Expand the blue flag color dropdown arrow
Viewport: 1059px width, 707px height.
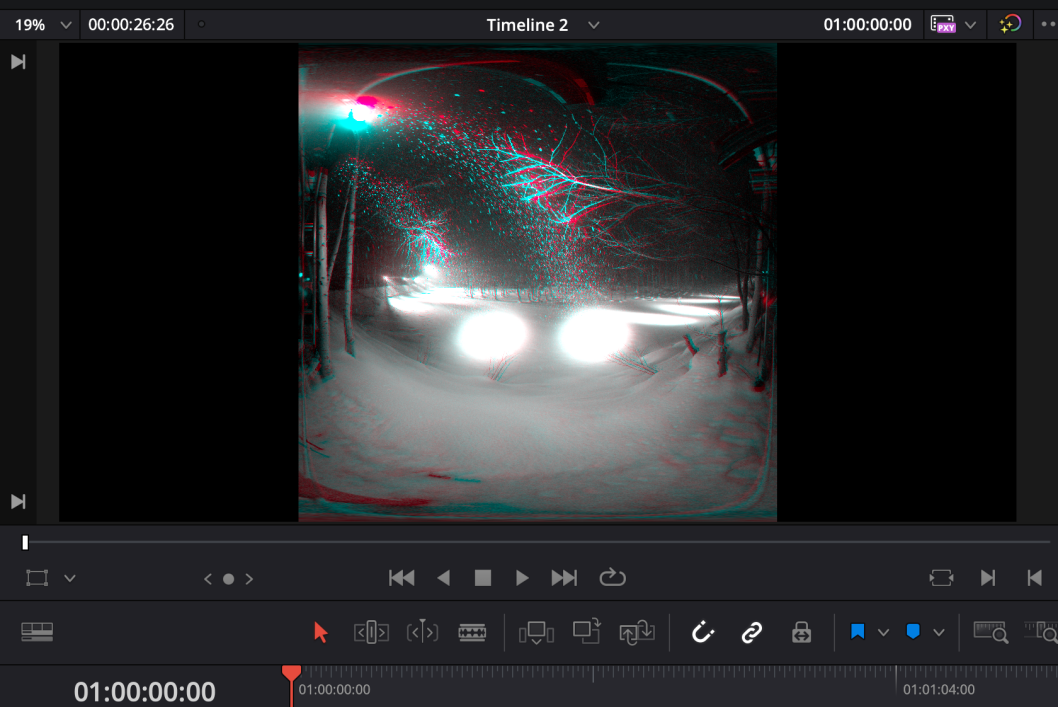tap(883, 632)
